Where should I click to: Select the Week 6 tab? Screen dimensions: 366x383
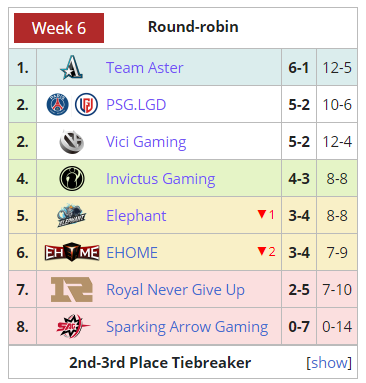pos(59,28)
